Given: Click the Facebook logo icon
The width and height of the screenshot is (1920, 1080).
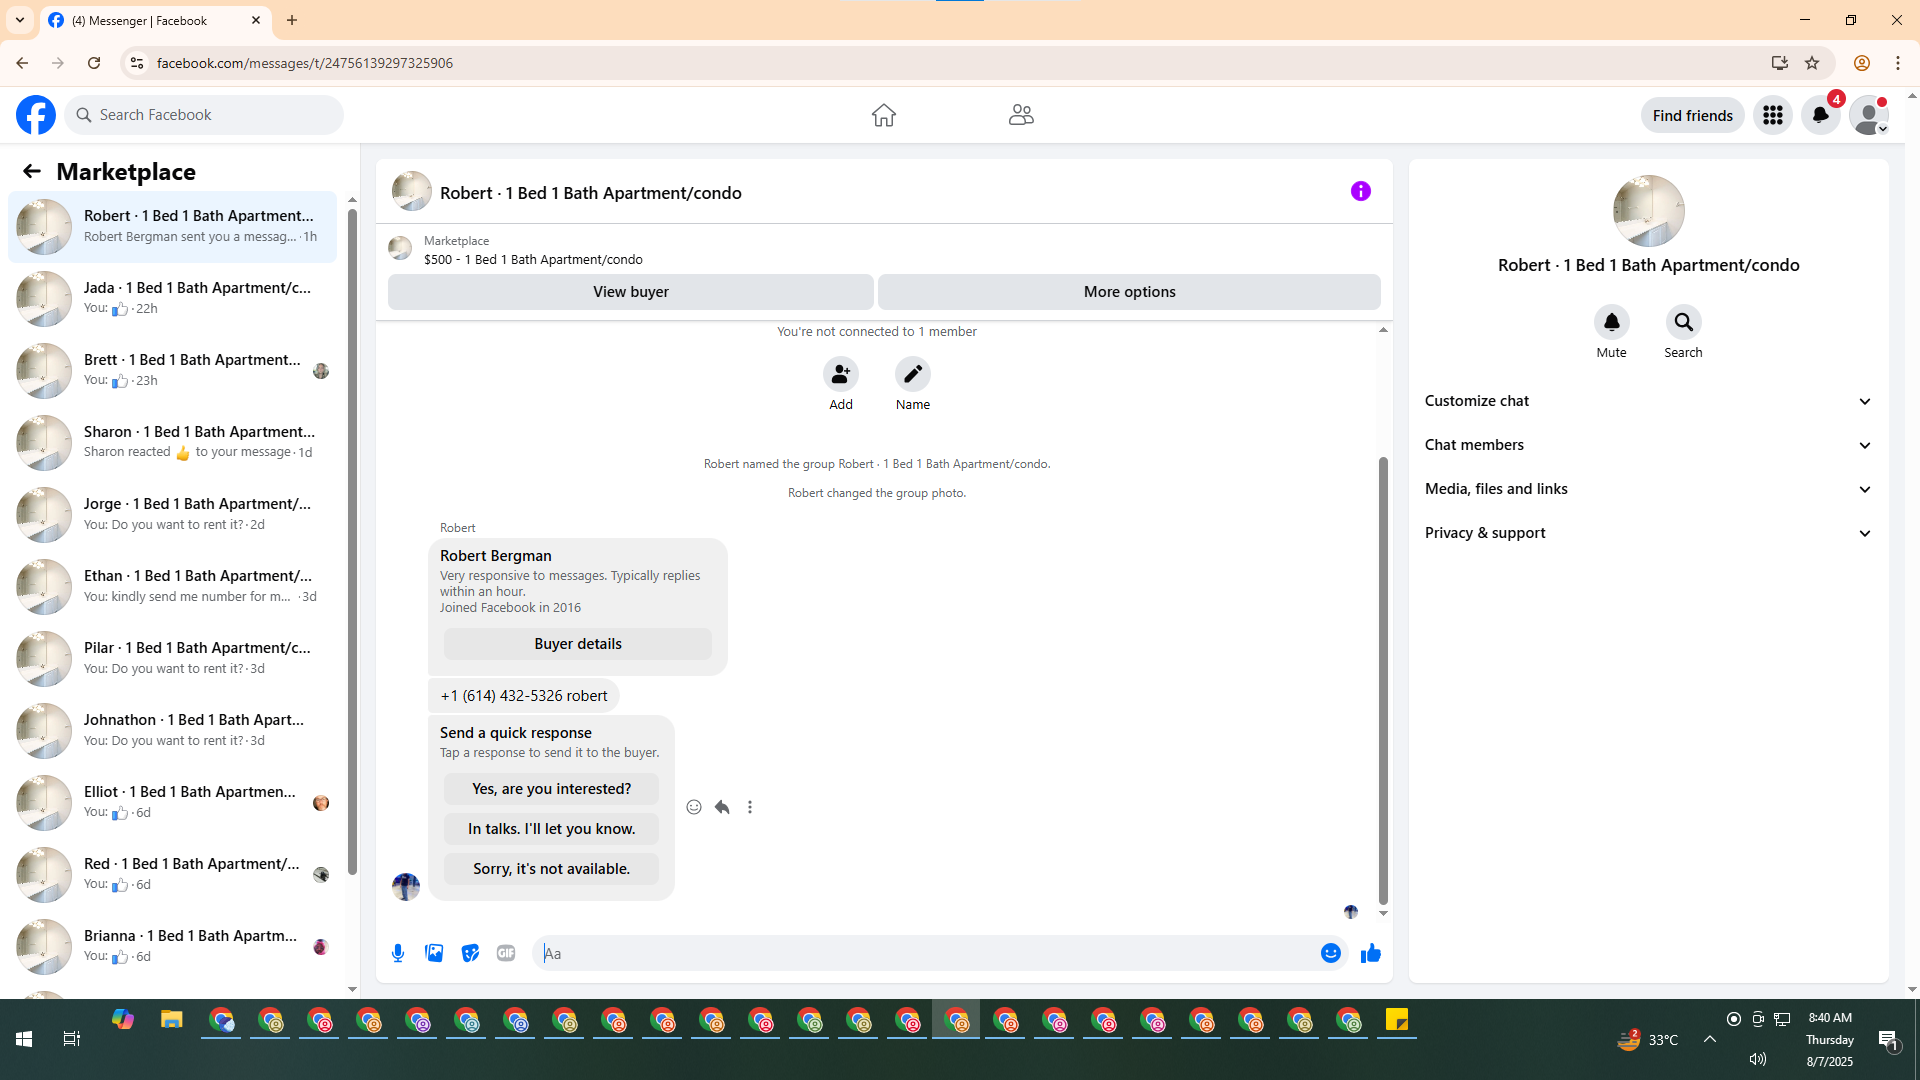Looking at the screenshot, I should [36, 115].
